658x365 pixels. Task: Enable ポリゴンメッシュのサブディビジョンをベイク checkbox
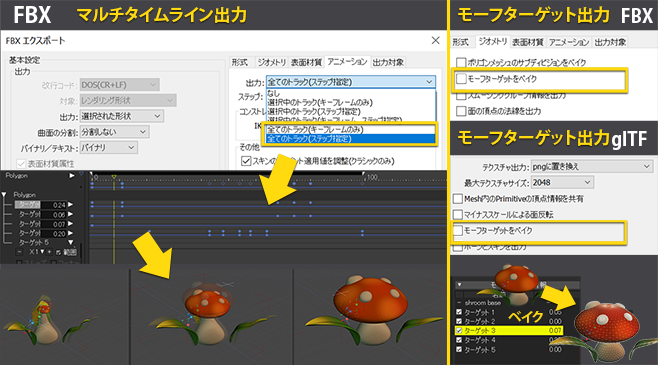461,63
